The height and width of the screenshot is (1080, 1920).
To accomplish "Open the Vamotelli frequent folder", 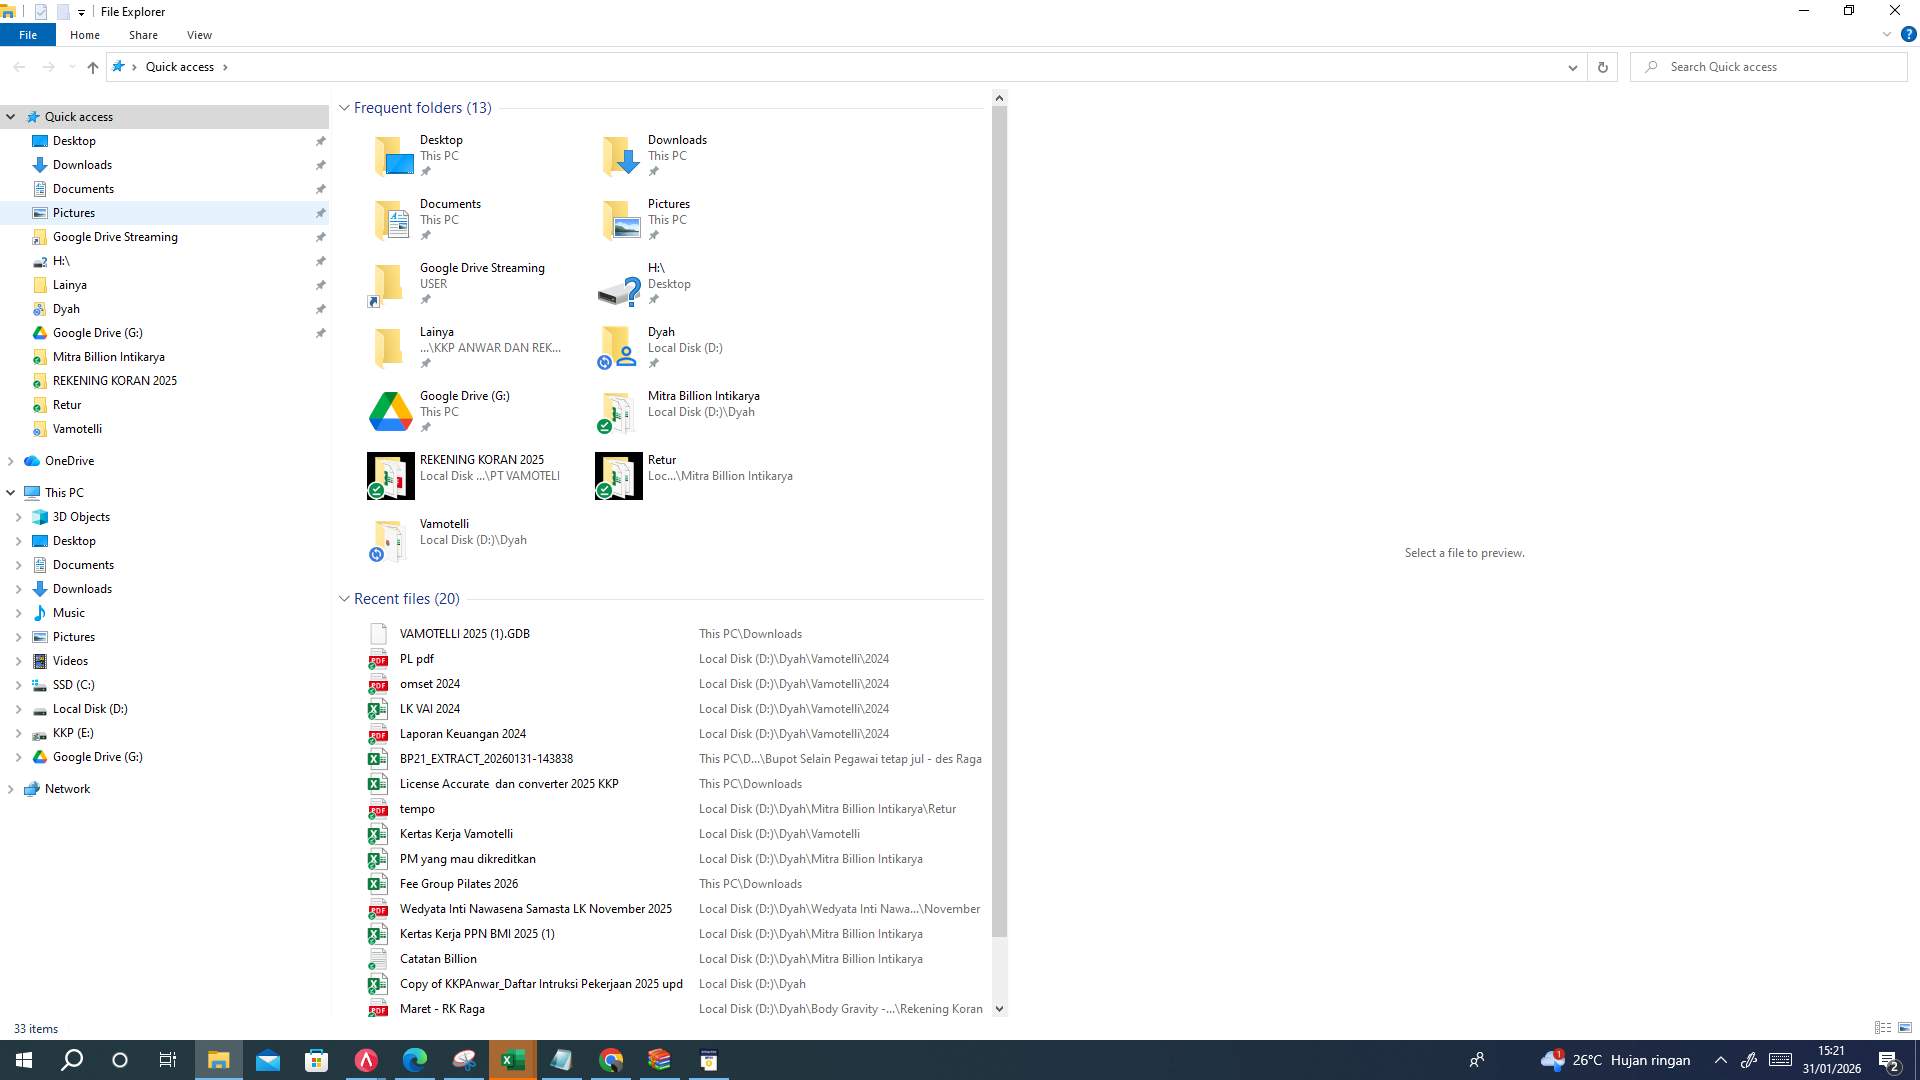I will pyautogui.click(x=445, y=523).
